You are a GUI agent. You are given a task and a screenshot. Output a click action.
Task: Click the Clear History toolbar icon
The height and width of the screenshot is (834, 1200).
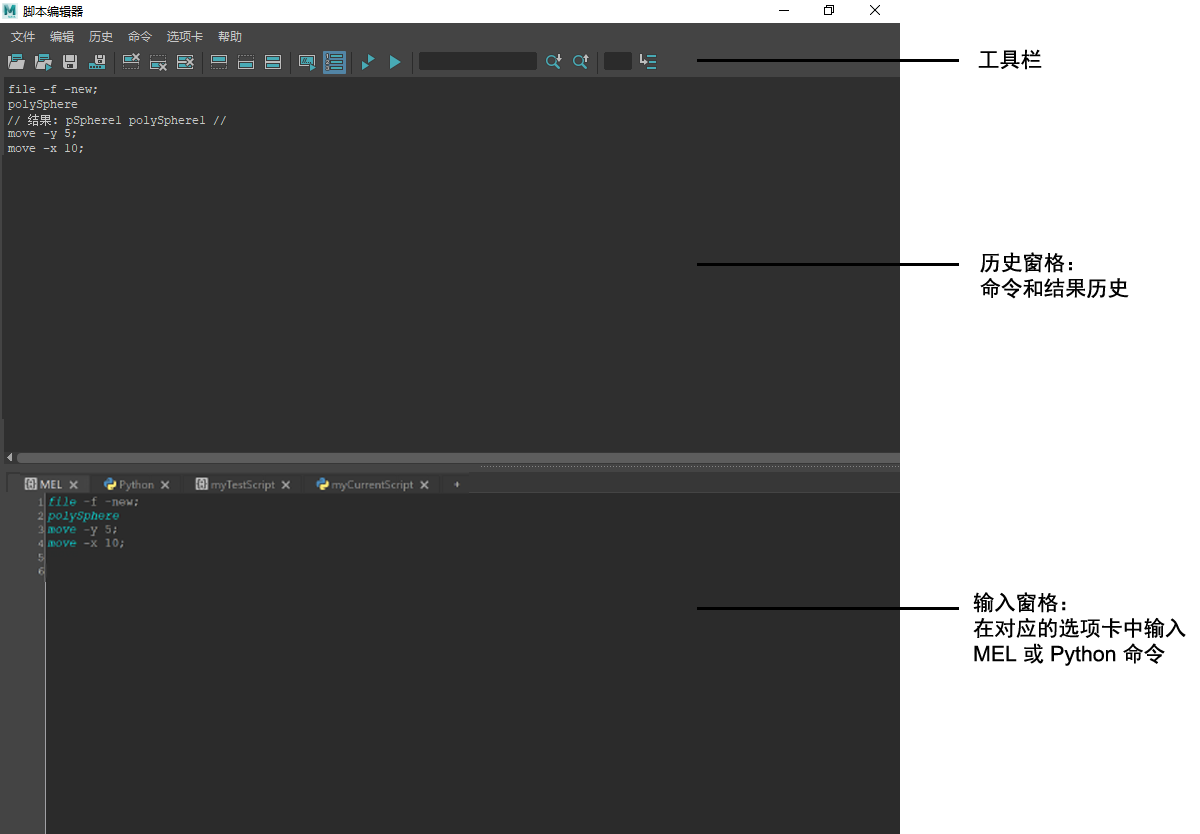click(x=131, y=62)
